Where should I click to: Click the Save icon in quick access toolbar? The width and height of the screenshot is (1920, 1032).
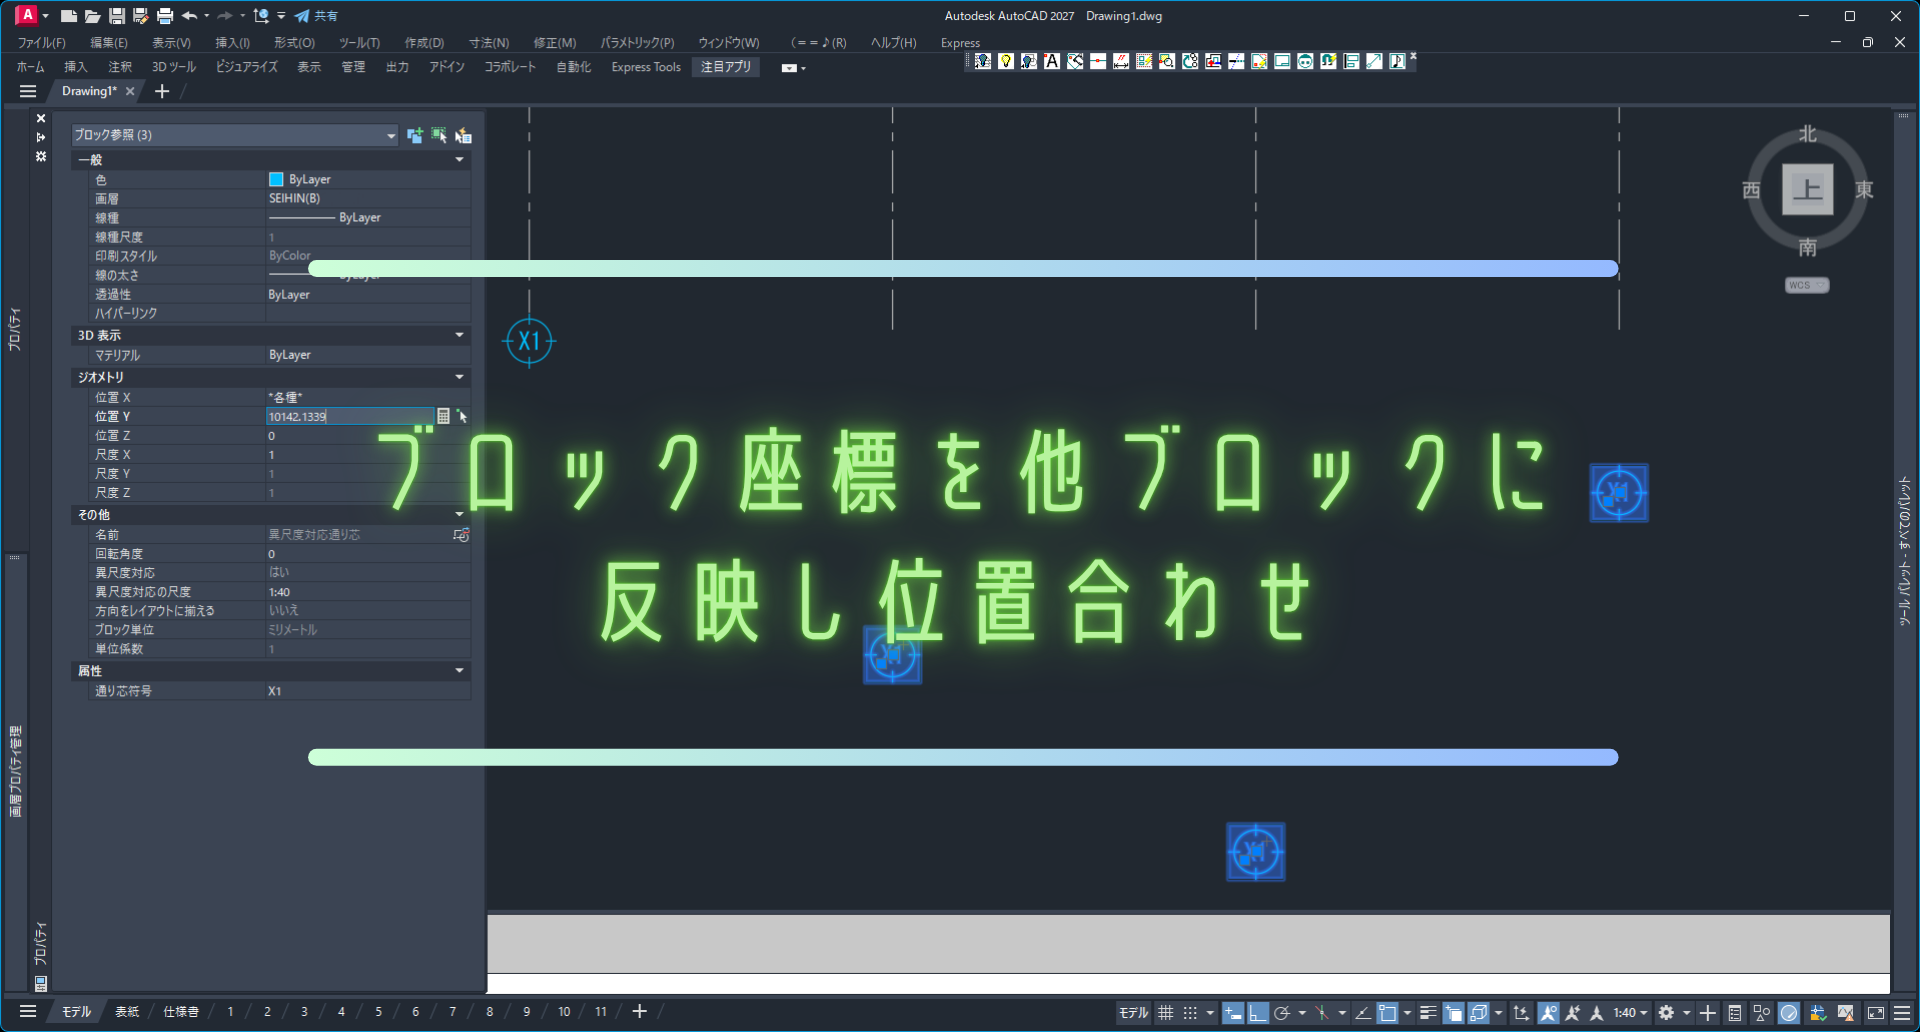[x=117, y=16]
